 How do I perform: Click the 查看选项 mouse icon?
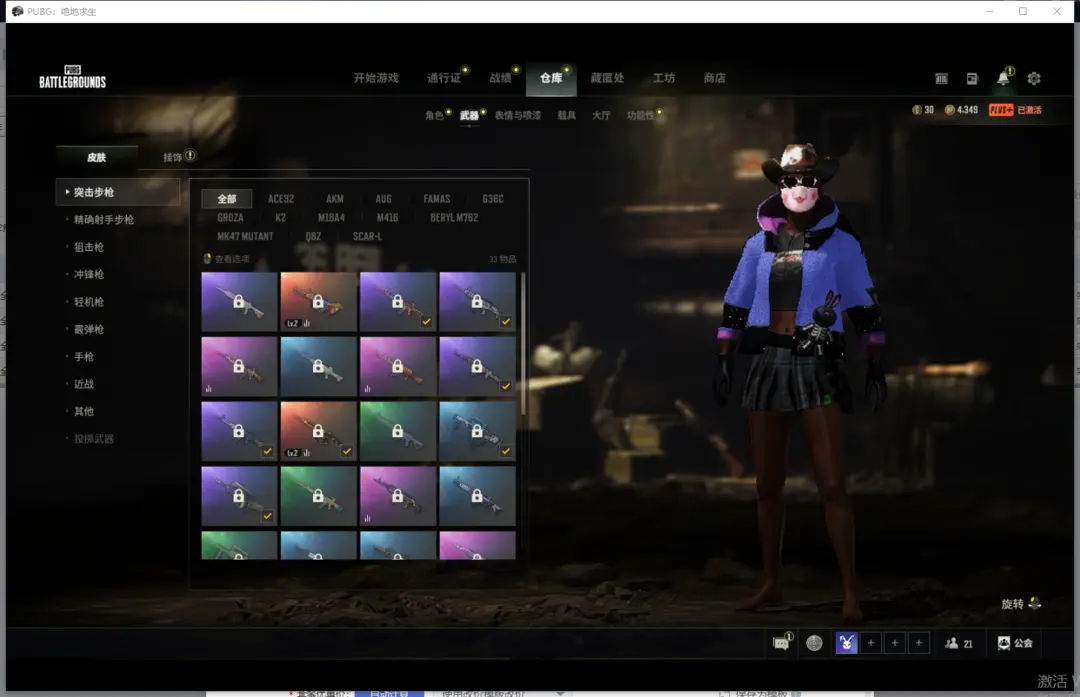[x=207, y=259]
